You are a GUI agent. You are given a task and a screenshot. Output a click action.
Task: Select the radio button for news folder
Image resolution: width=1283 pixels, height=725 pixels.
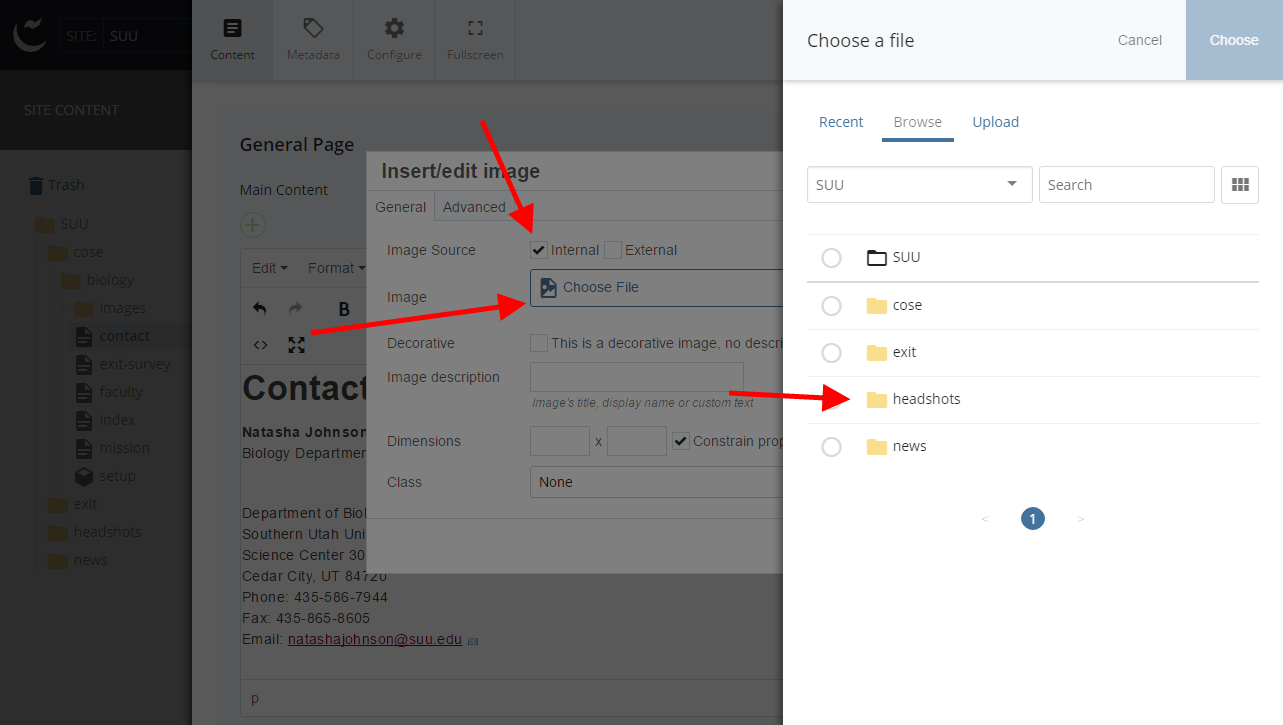831,447
